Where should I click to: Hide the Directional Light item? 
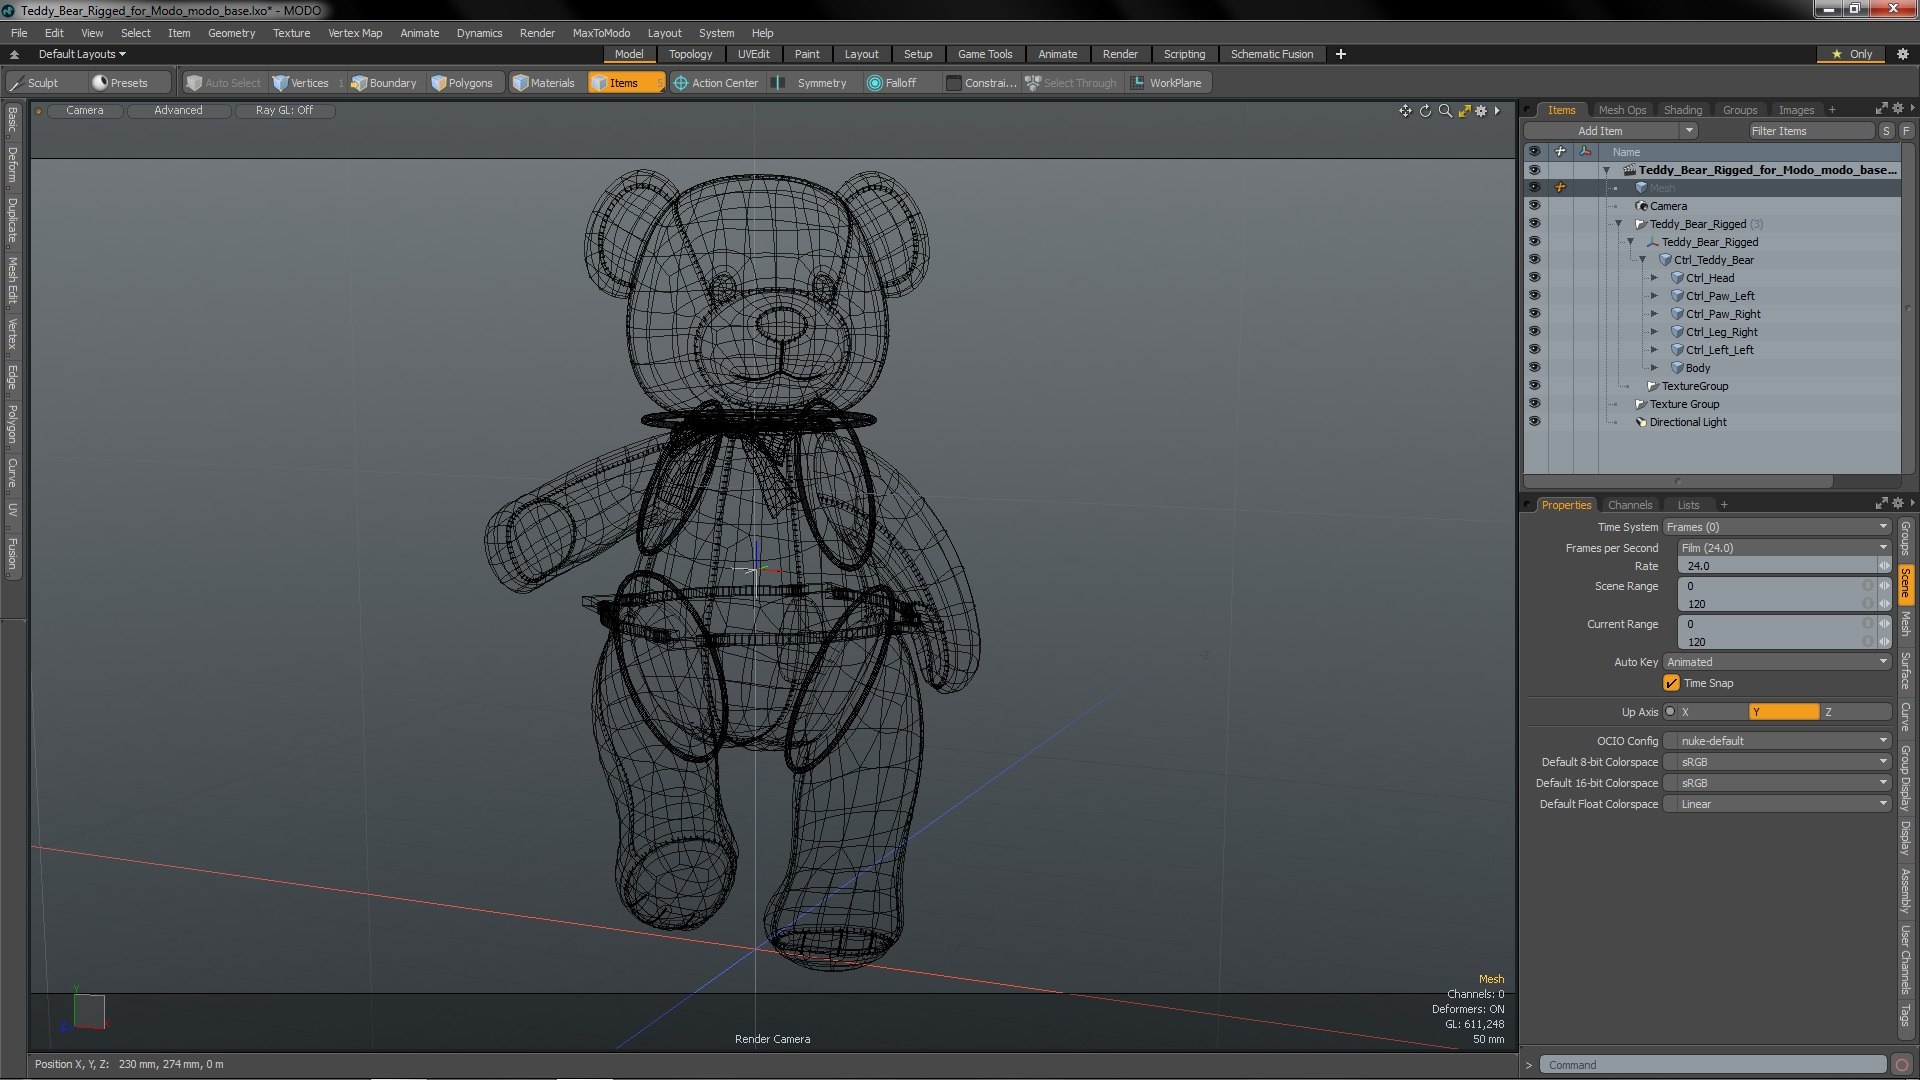(x=1534, y=422)
